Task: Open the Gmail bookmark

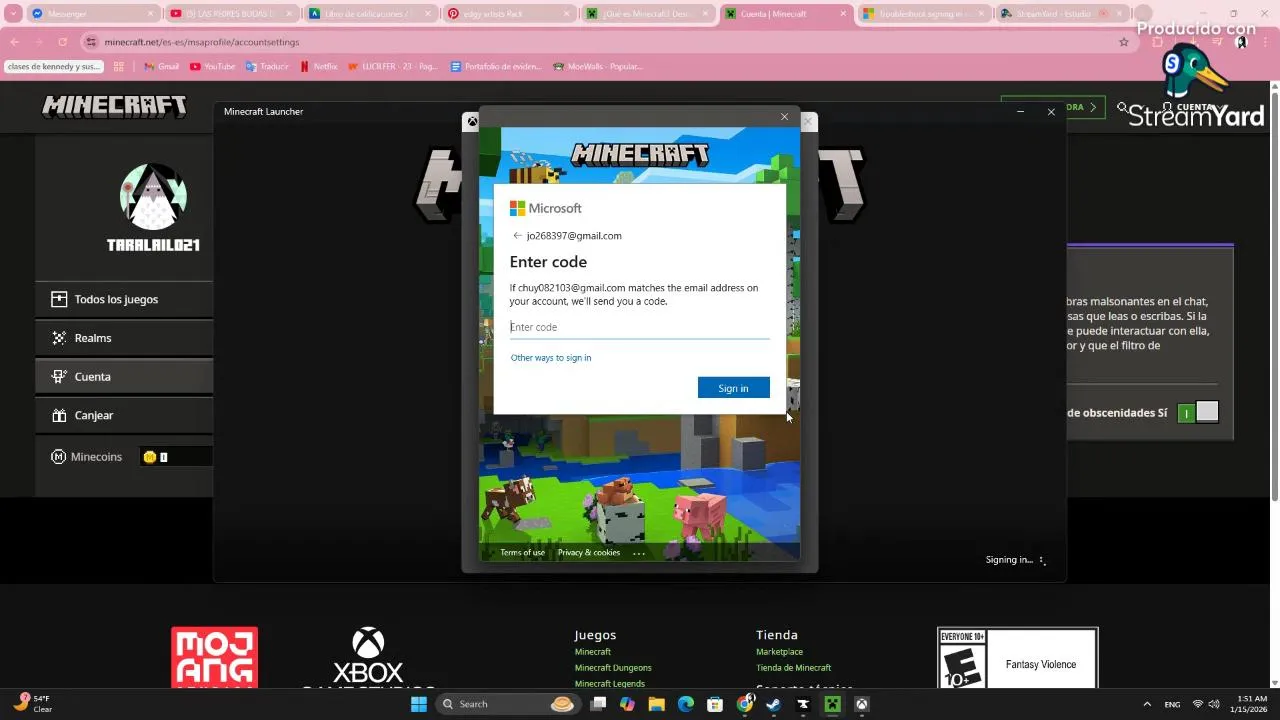Action: (161, 67)
